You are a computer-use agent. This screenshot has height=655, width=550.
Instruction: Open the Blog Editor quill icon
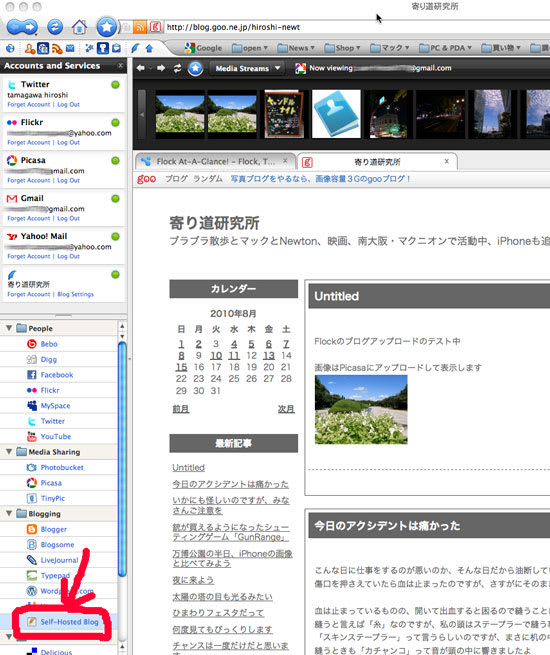(x=135, y=48)
